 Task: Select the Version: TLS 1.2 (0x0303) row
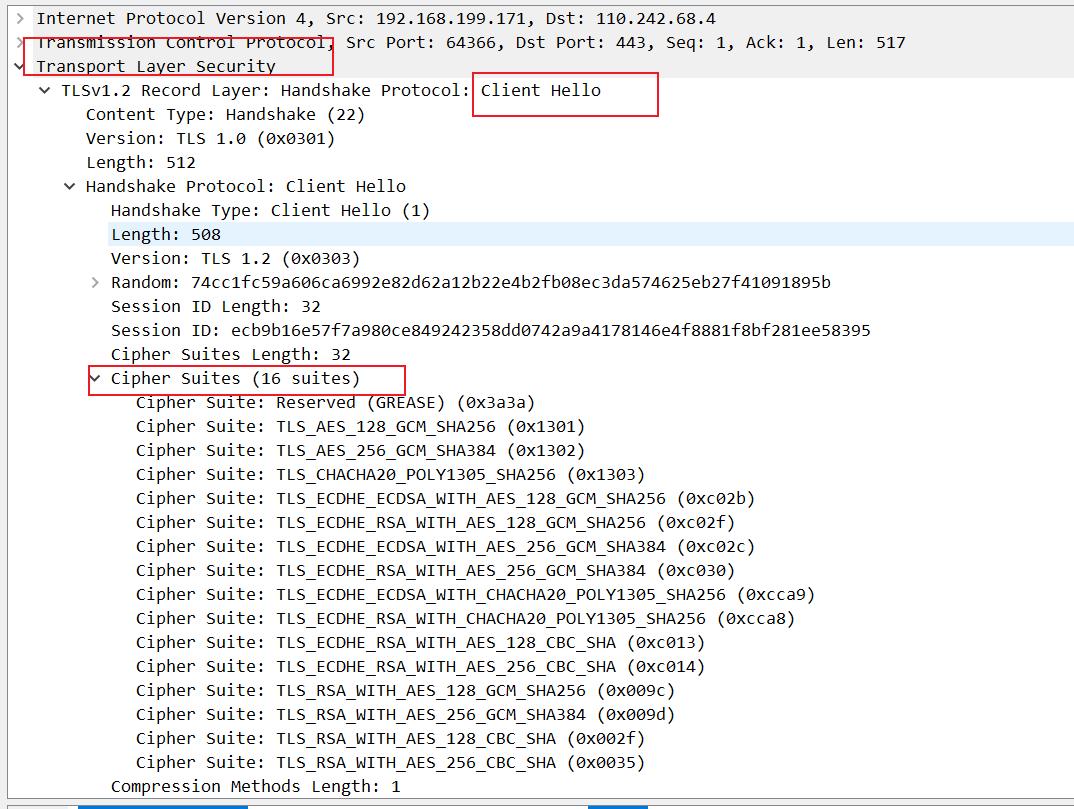tap(235, 258)
